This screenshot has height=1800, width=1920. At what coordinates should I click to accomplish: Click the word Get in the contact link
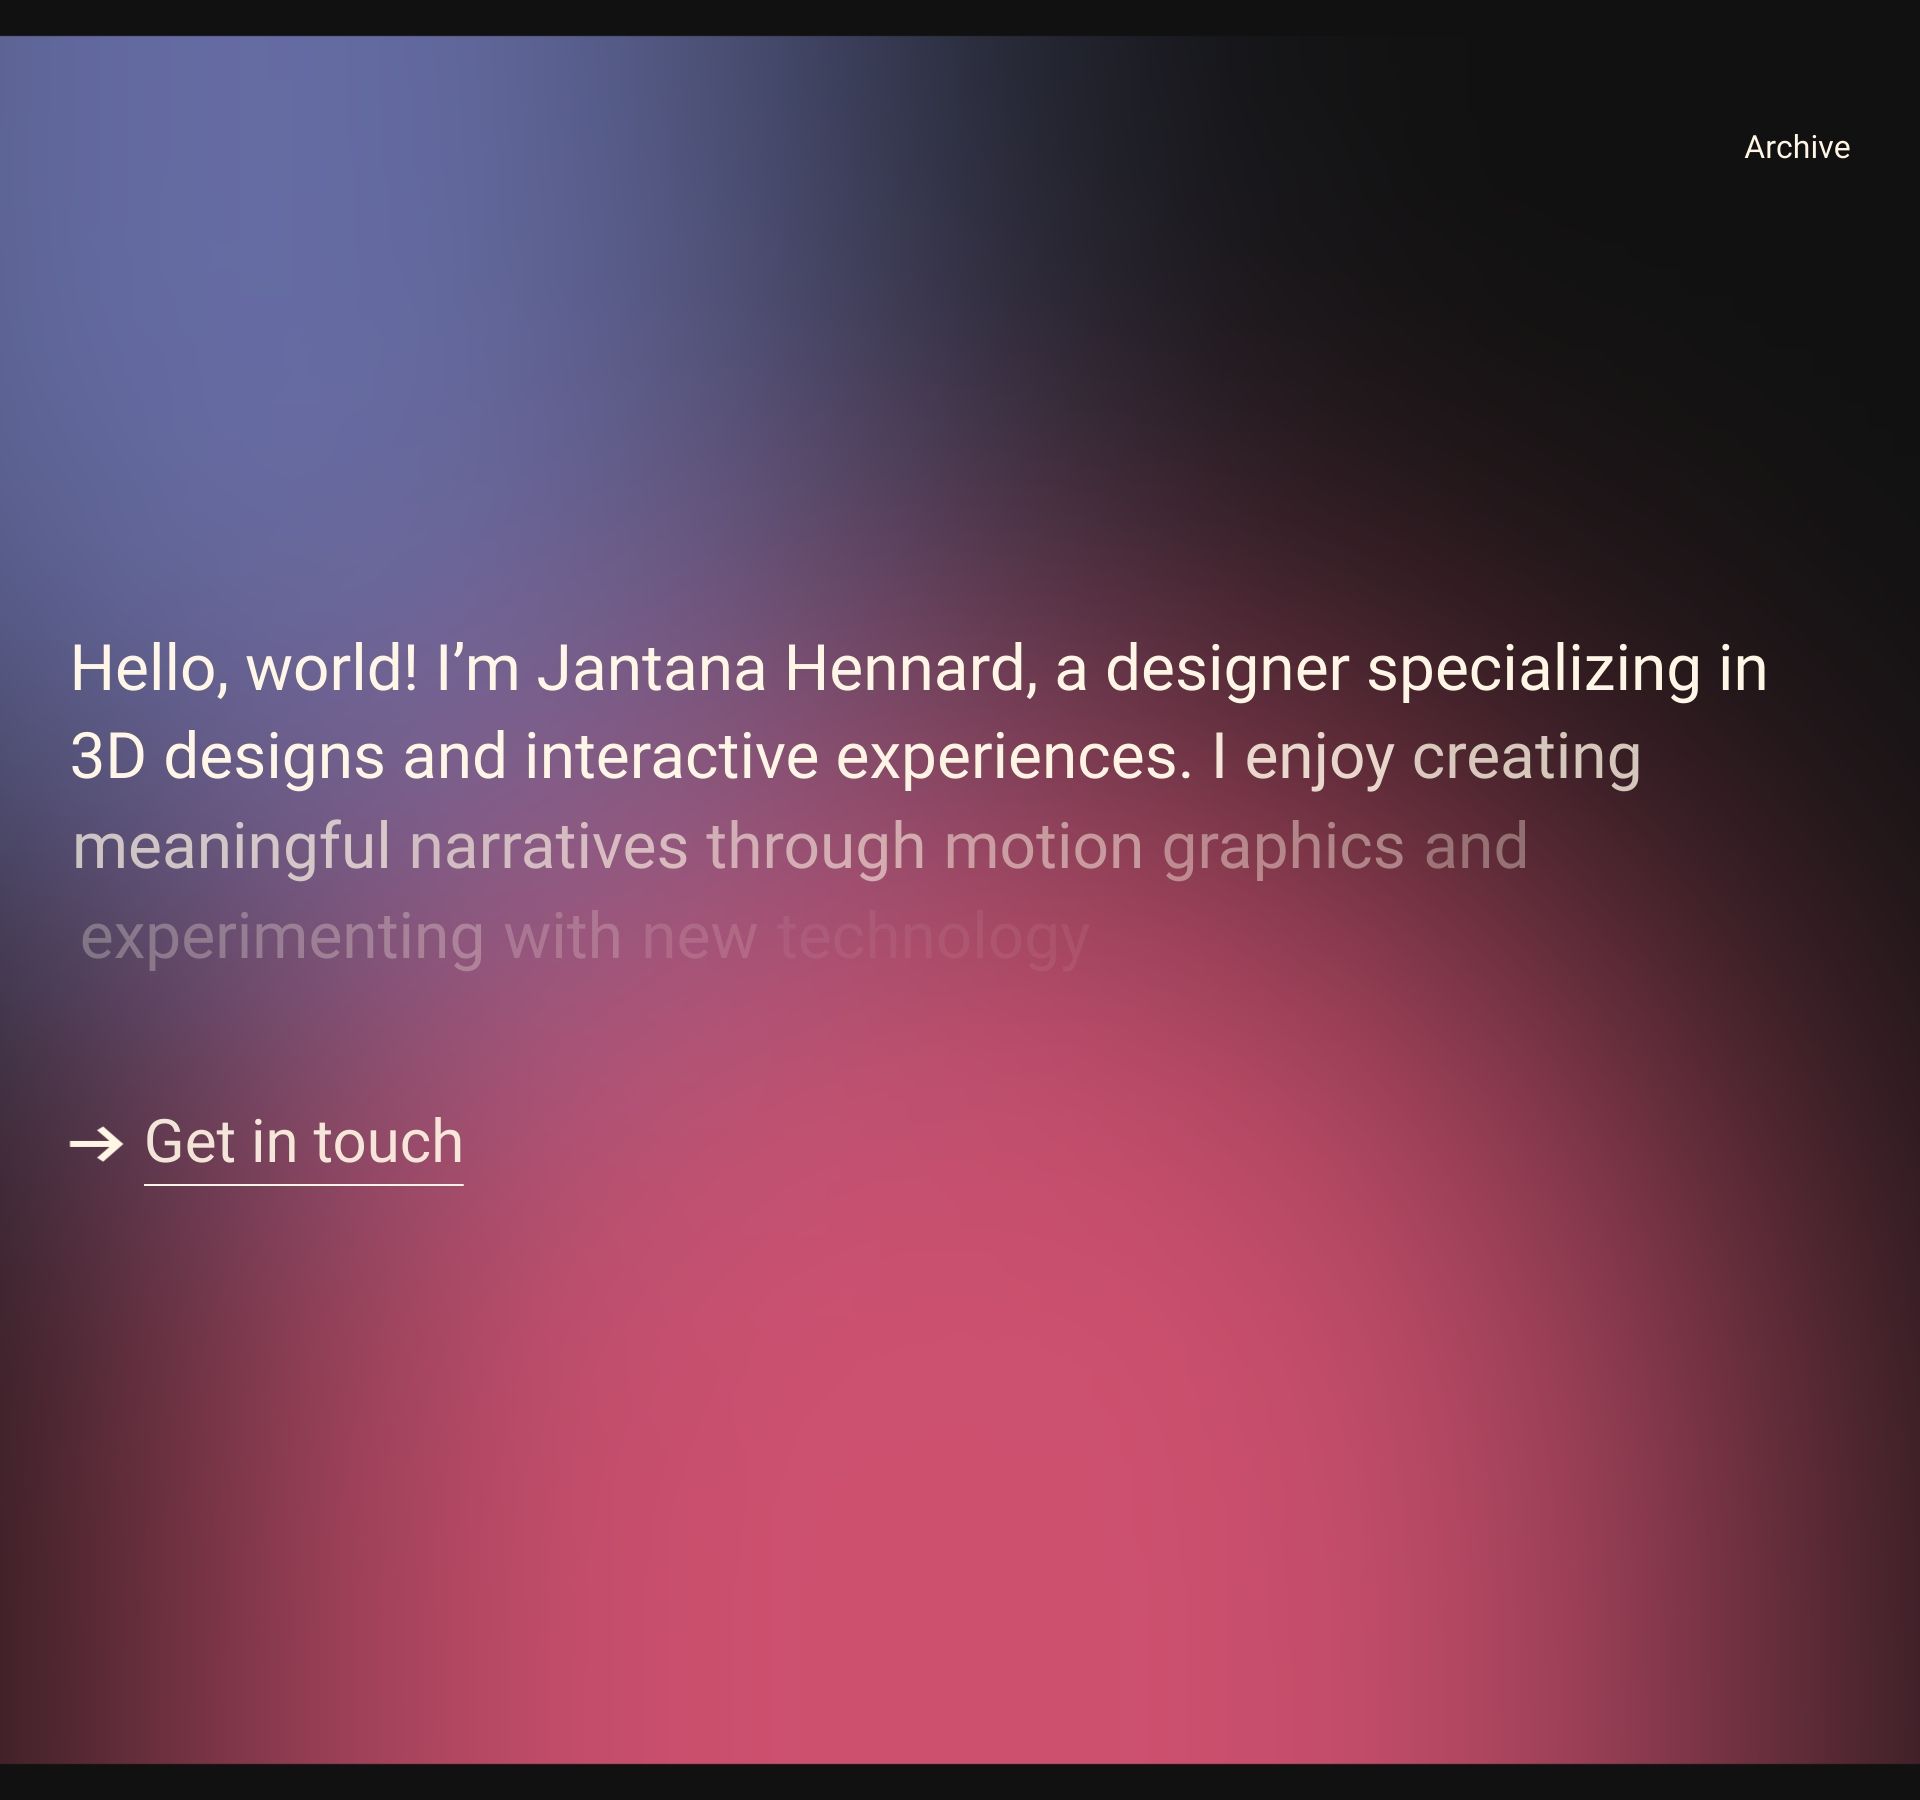coord(189,1141)
